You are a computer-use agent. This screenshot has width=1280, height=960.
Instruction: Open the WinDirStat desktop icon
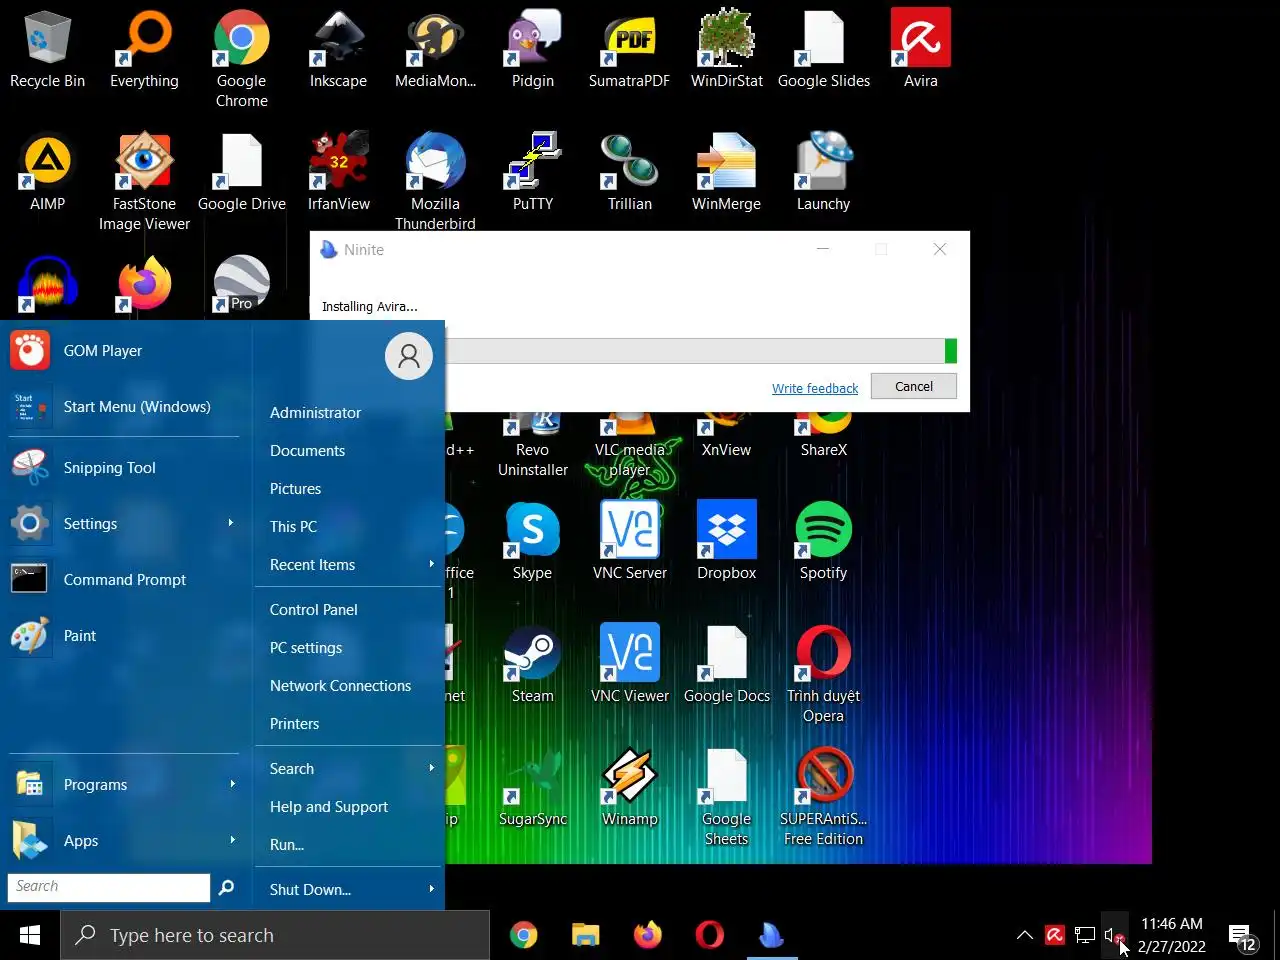tap(726, 50)
